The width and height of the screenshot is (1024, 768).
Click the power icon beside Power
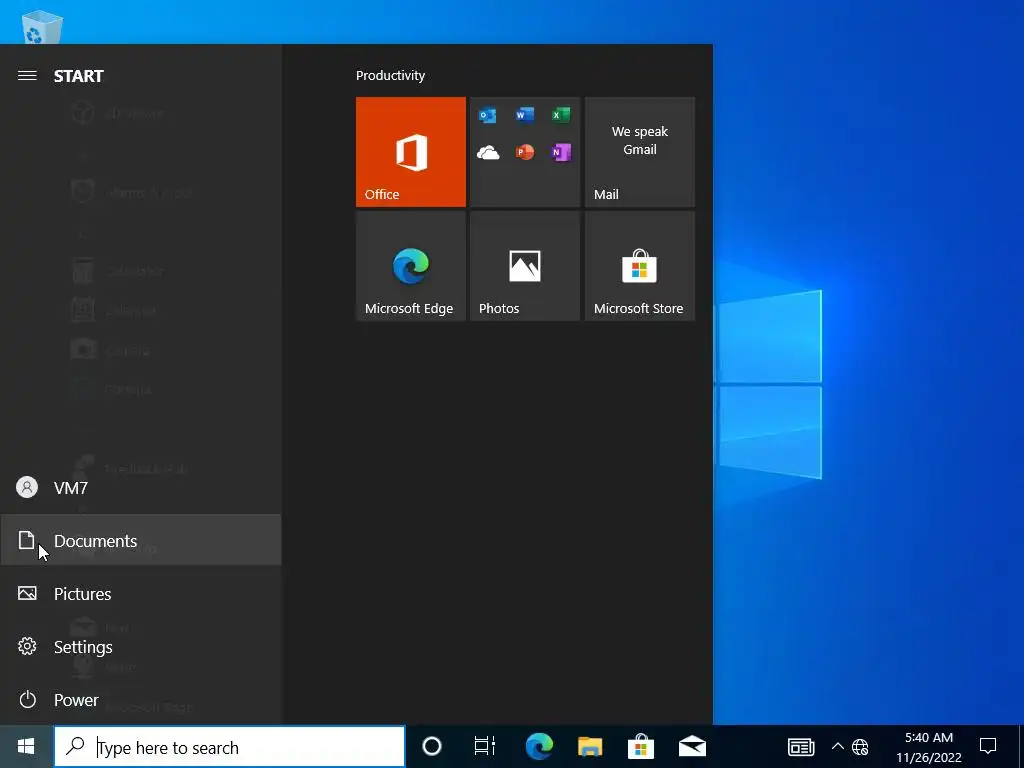click(27, 699)
